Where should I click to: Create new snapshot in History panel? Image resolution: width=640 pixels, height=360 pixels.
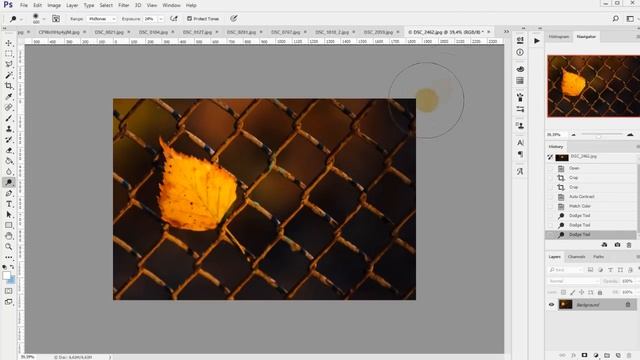(617, 244)
